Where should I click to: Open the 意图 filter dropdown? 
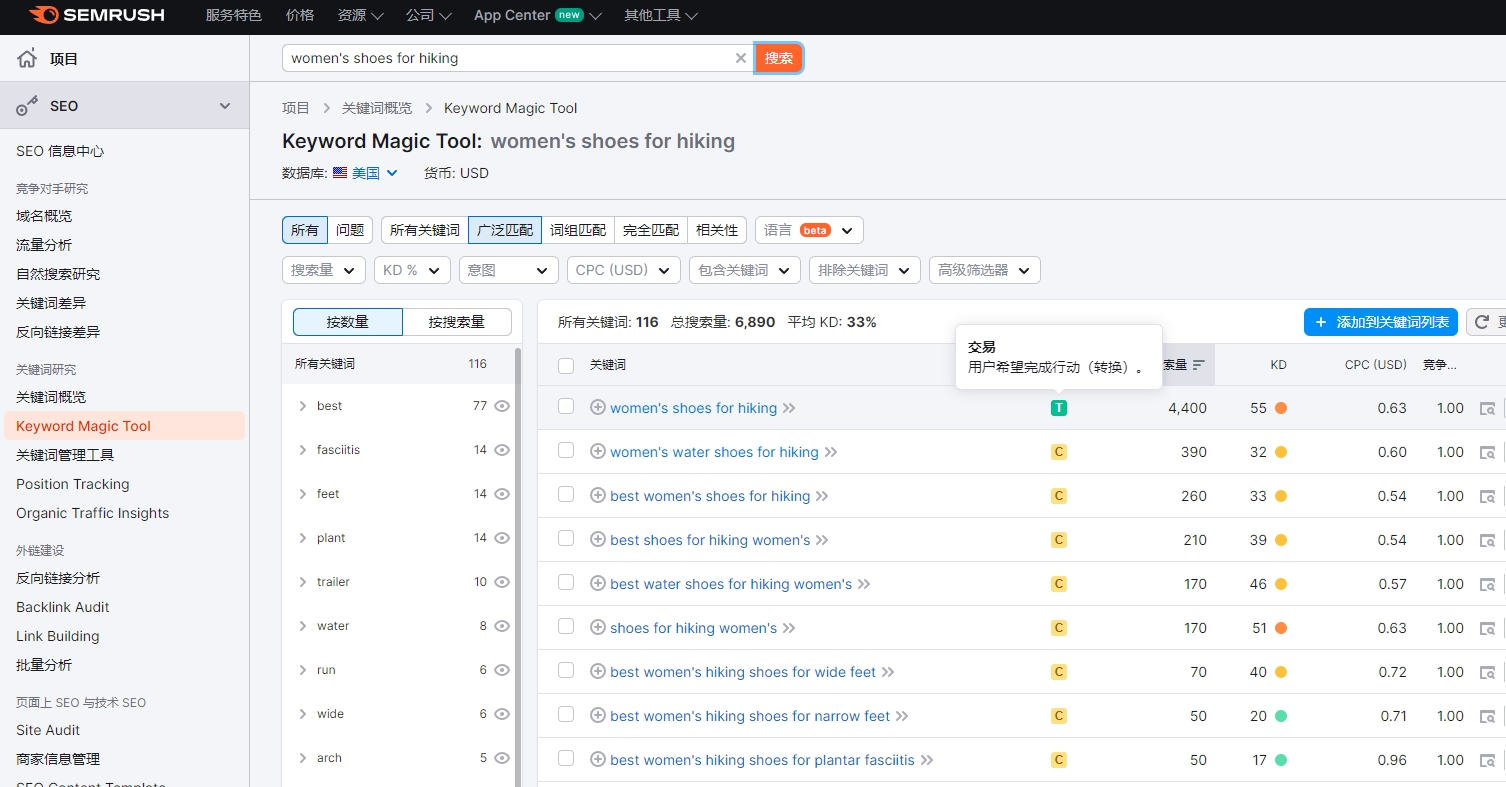509,270
